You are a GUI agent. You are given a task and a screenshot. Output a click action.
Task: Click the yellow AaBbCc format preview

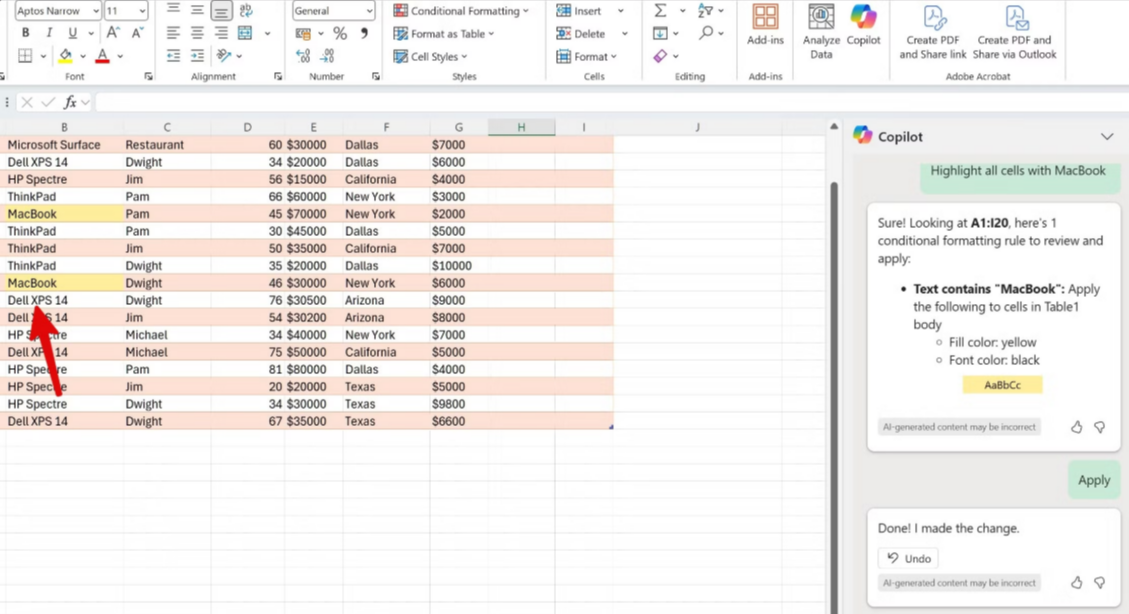point(1002,384)
